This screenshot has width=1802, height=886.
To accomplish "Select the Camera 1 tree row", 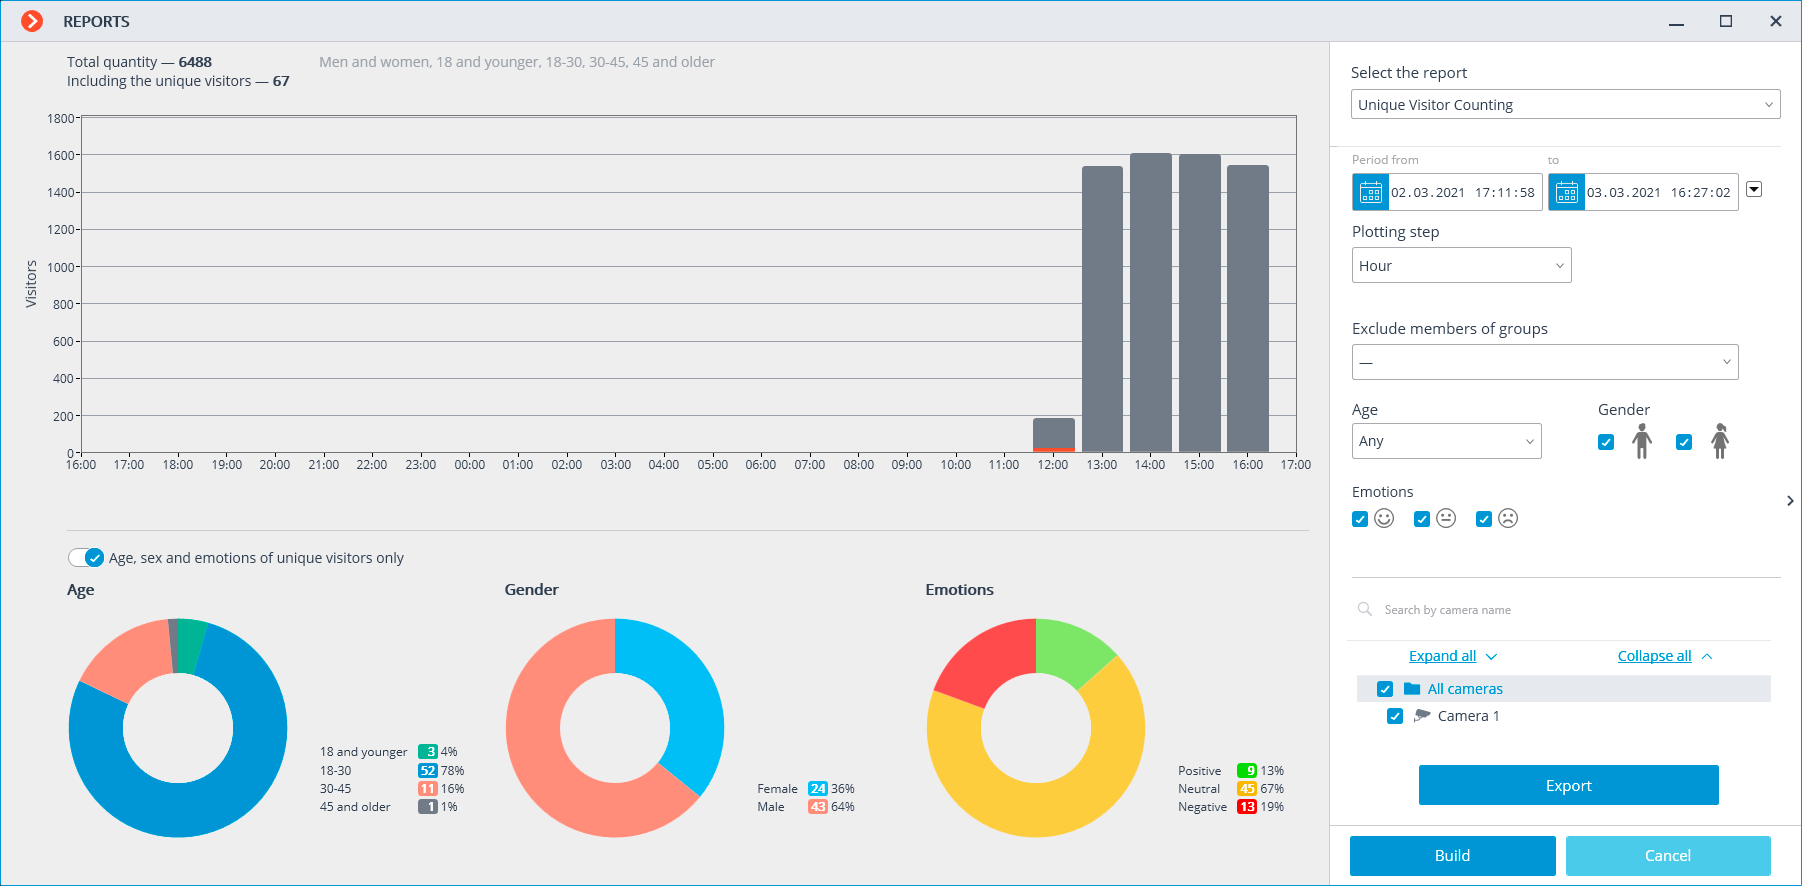I will [x=1563, y=716].
